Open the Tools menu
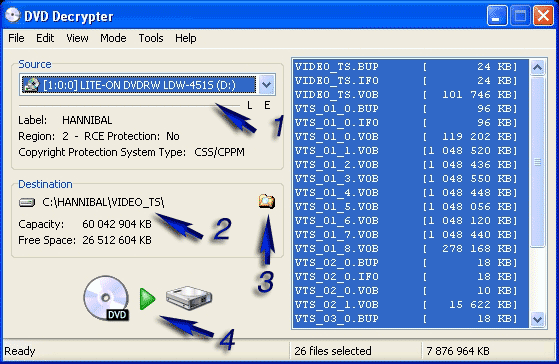 tap(151, 38)
